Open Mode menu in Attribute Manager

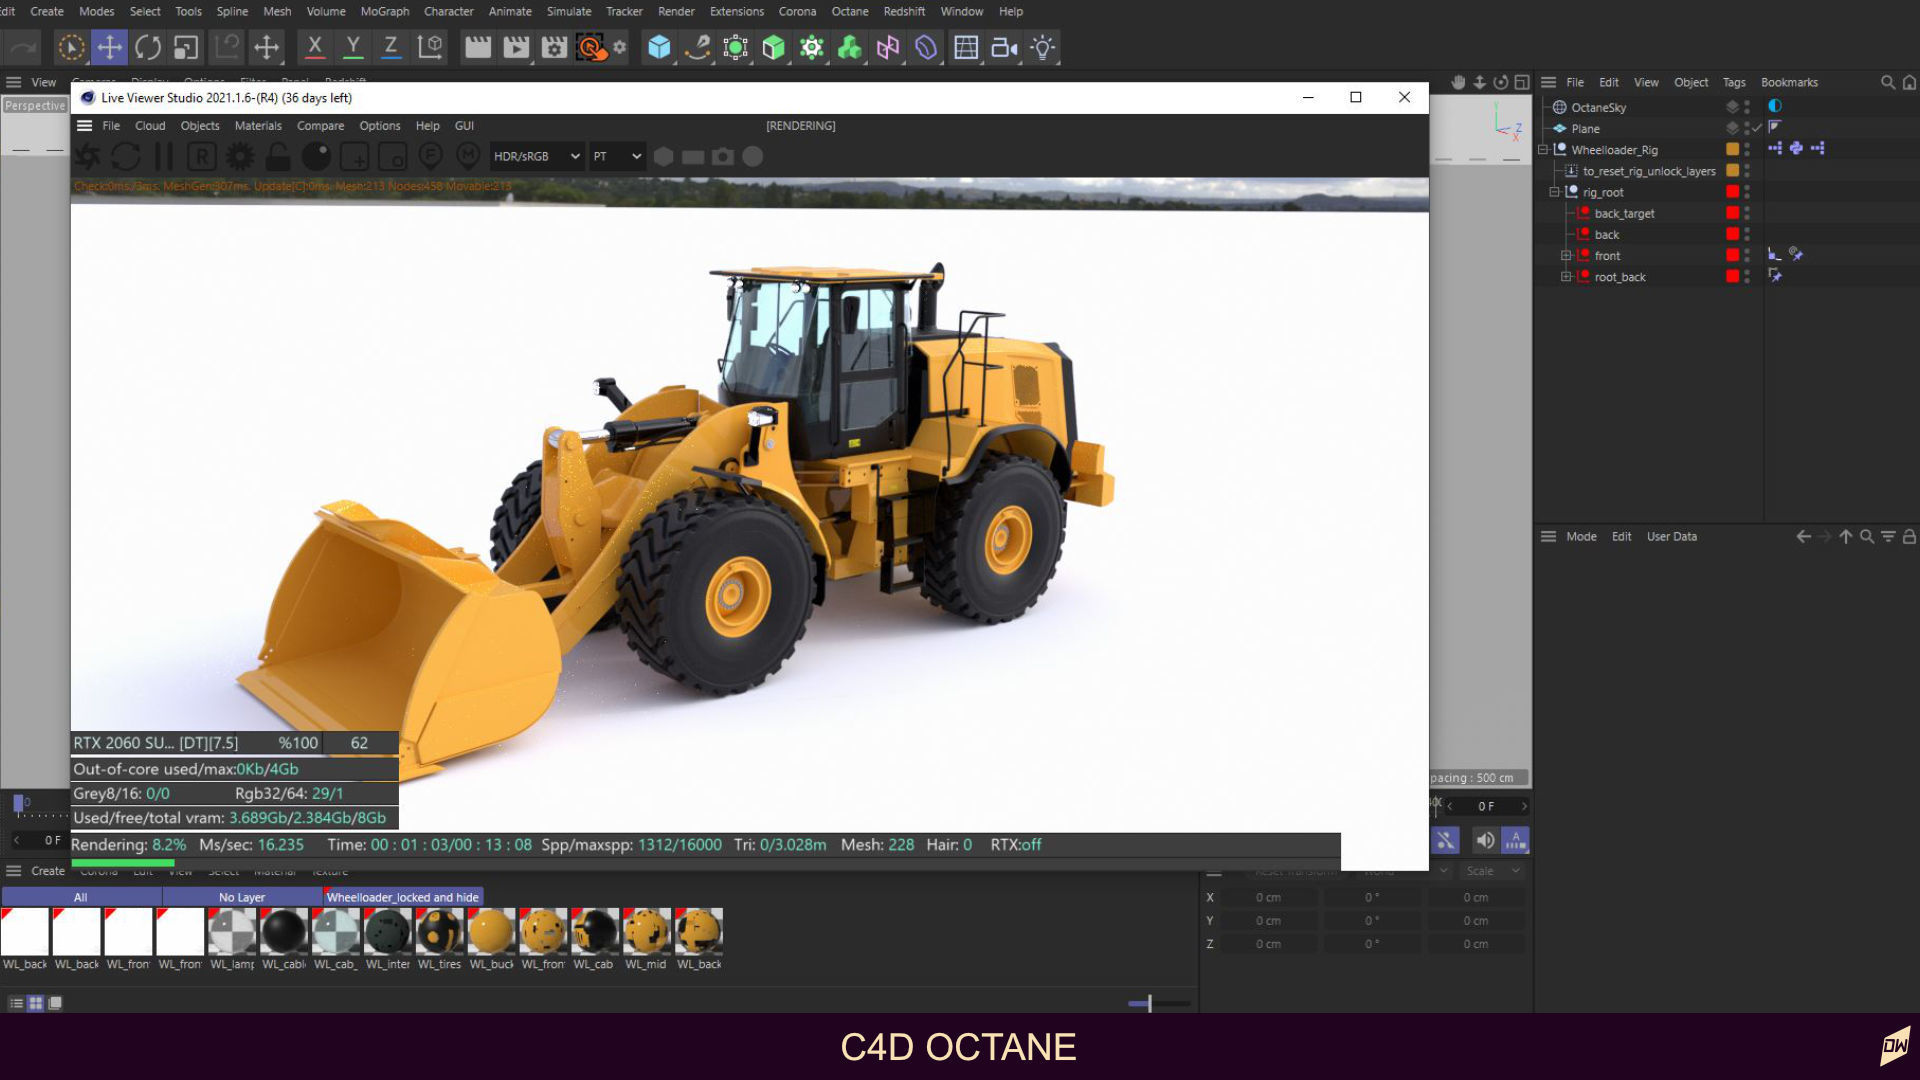tap(1581, 537)
